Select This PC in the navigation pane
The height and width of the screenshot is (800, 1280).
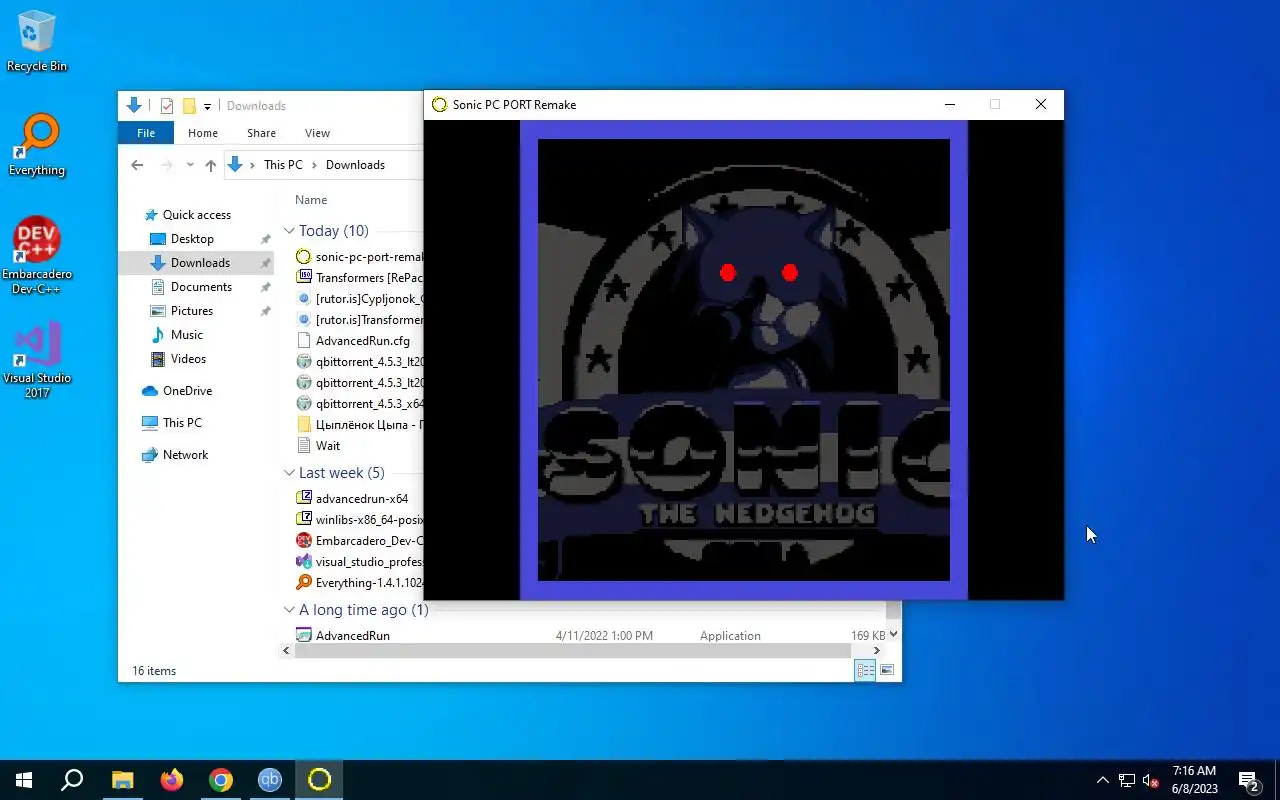182,423
